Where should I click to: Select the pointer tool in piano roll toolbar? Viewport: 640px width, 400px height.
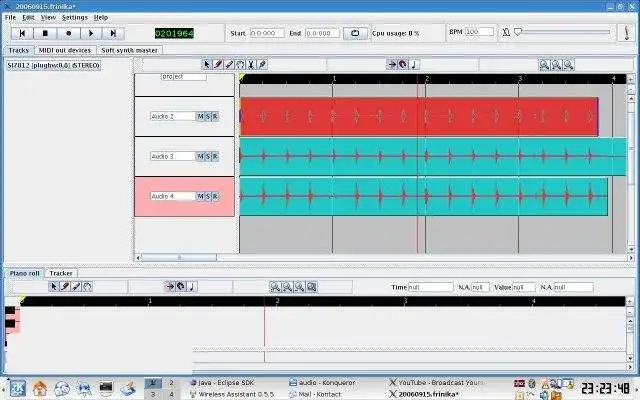pos(53,287)
